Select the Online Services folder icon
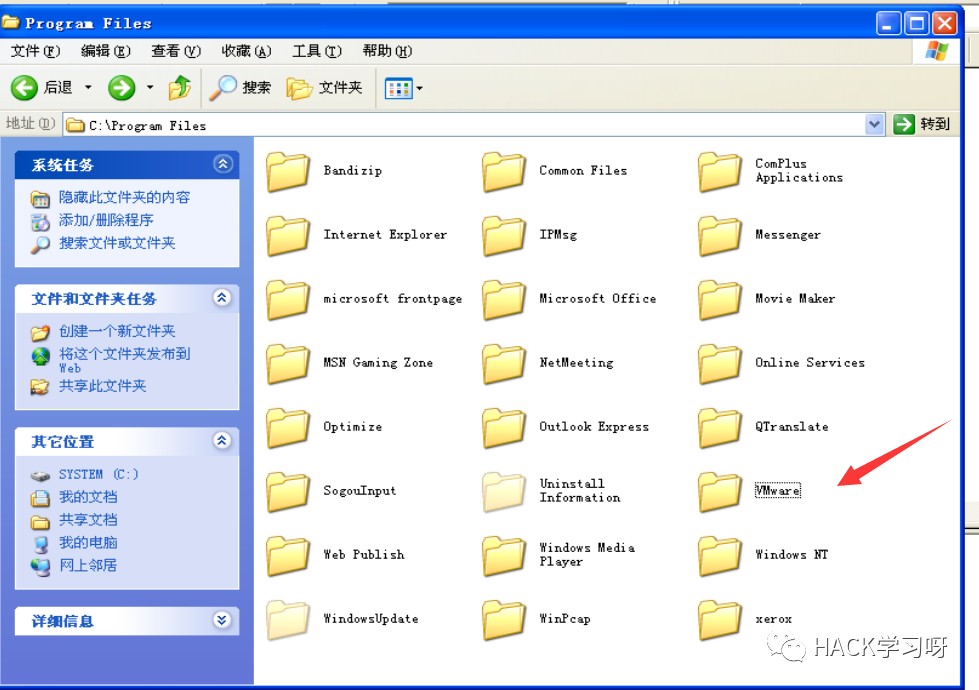The height and width of the screenshot is (690, 979). coord(720,363)
